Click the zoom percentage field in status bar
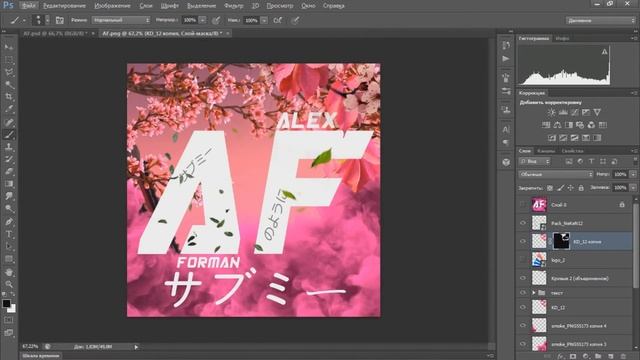Viewport: 640px width, 360px height. (30, 347)
